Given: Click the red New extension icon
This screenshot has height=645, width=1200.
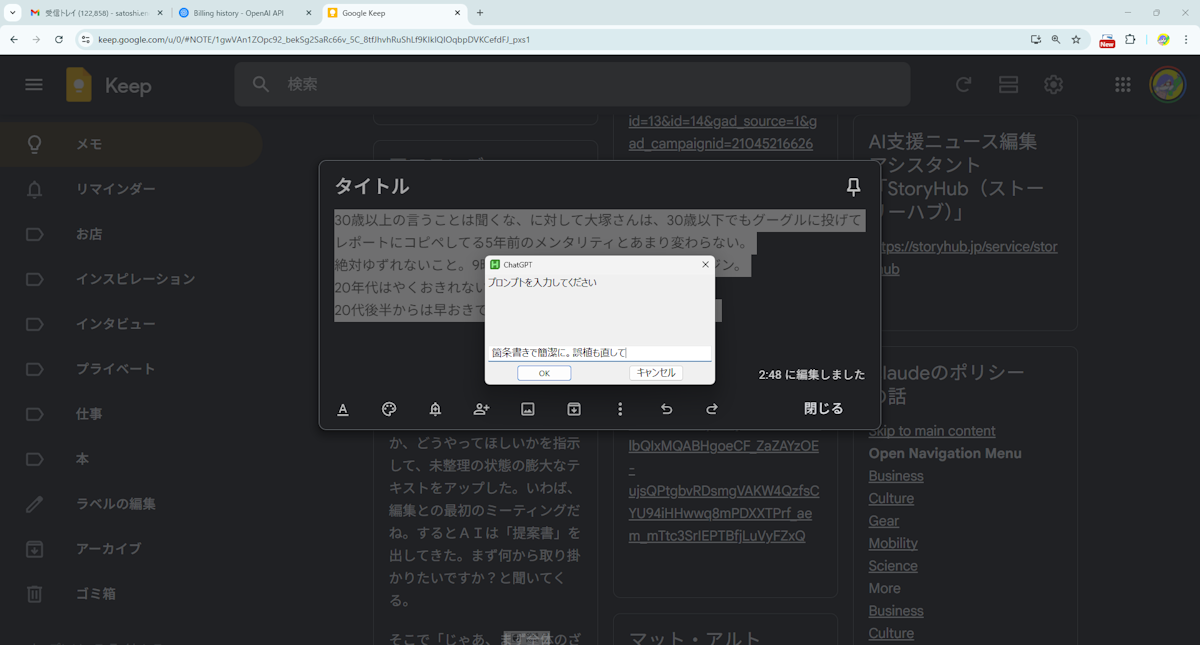Looking at the screenshot, I should [1107, 40].
